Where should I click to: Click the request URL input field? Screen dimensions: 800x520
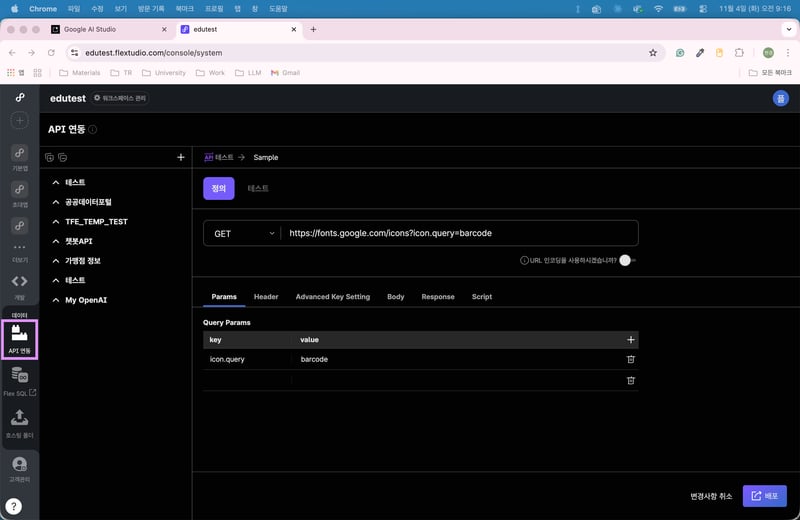tap(460, 233)
